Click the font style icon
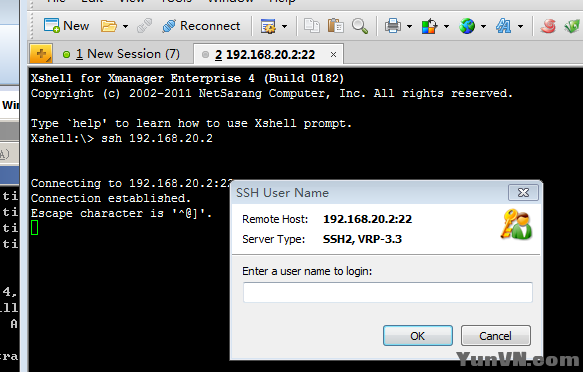Viewport: 583px width, 372px height. [x=503, y=26]
